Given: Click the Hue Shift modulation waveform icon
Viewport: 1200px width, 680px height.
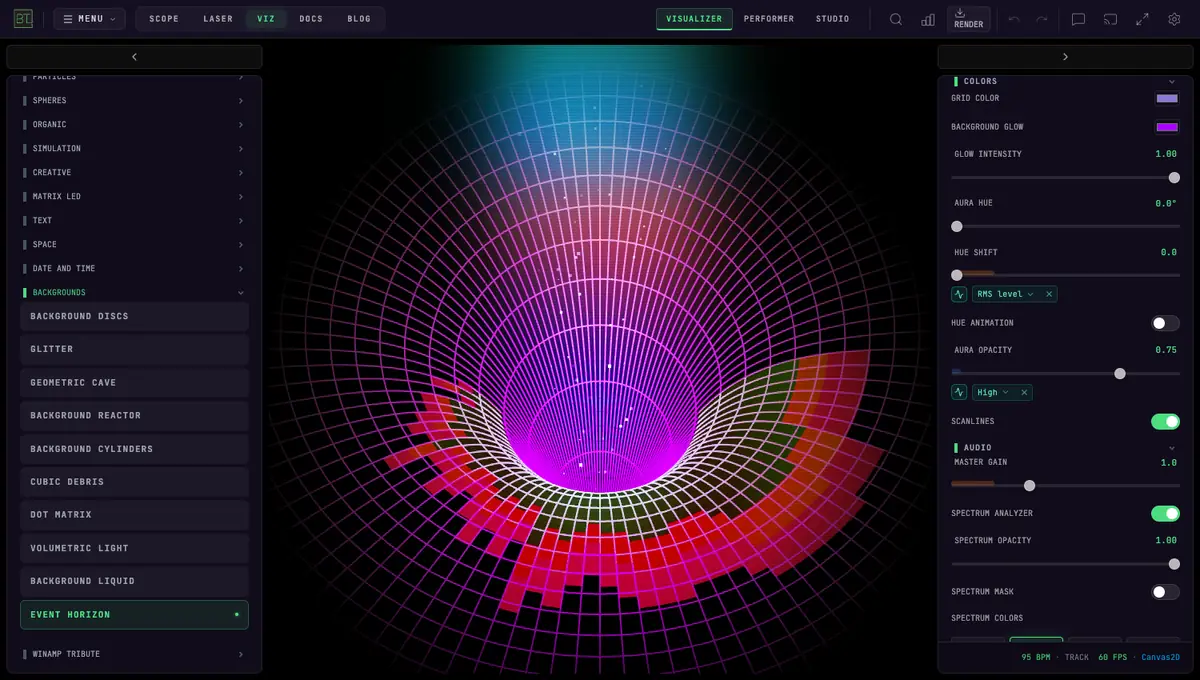Looking at the screenshot, I should pos(959,294).
